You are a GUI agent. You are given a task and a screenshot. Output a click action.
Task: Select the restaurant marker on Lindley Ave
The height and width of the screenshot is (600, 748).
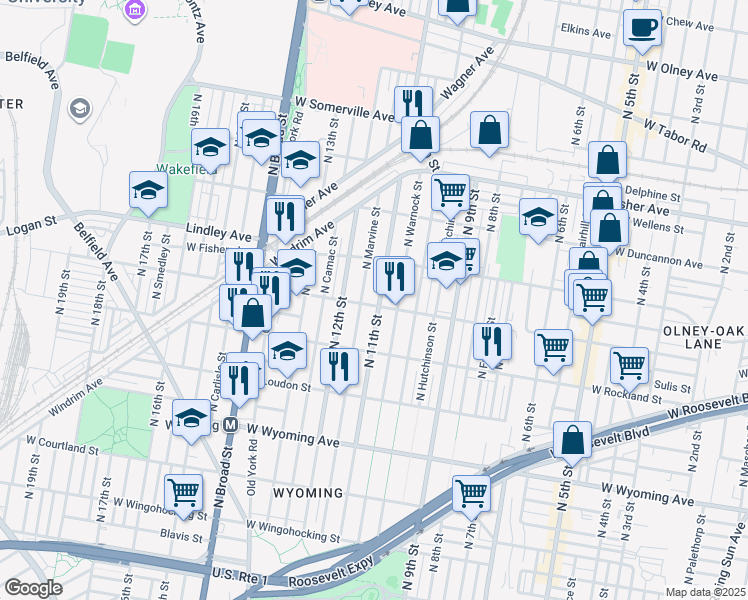285,214
